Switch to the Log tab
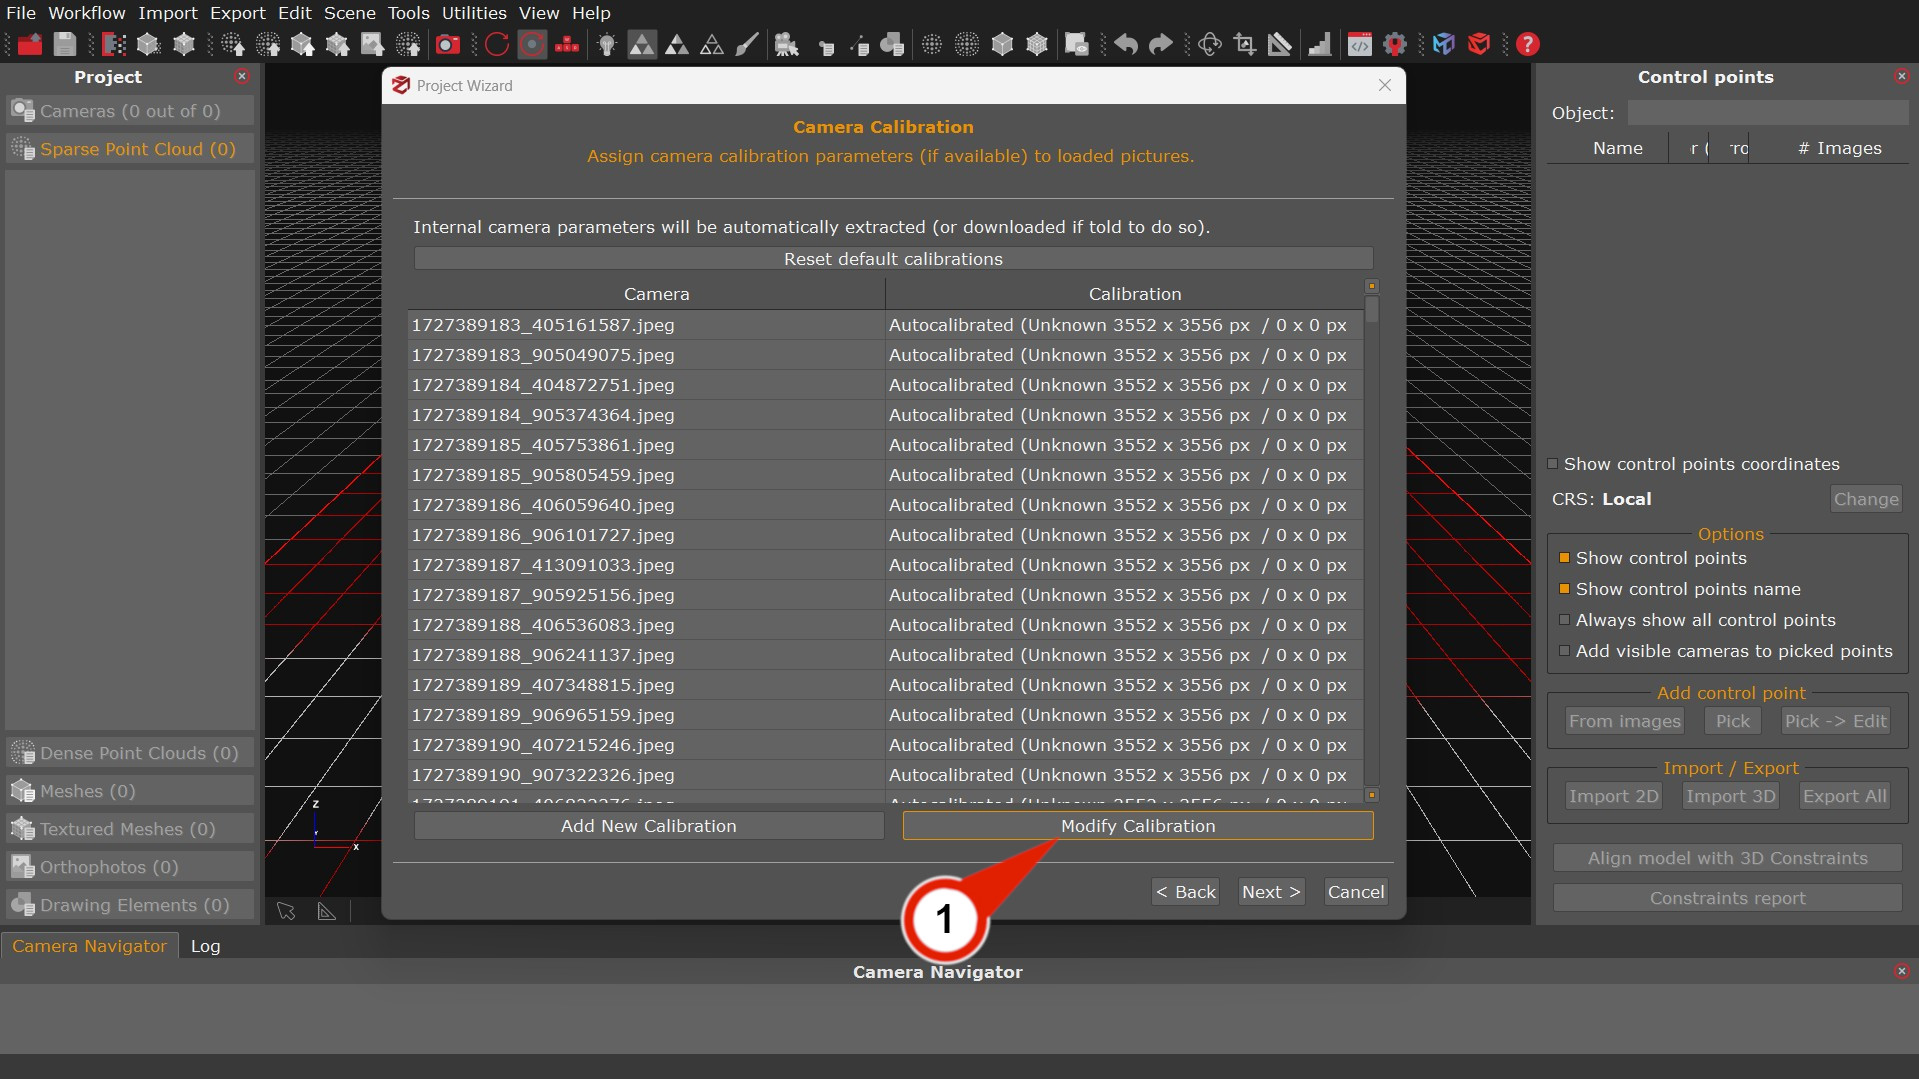The width and height of the screenshot is (1919, 1079). coord(205,946)
